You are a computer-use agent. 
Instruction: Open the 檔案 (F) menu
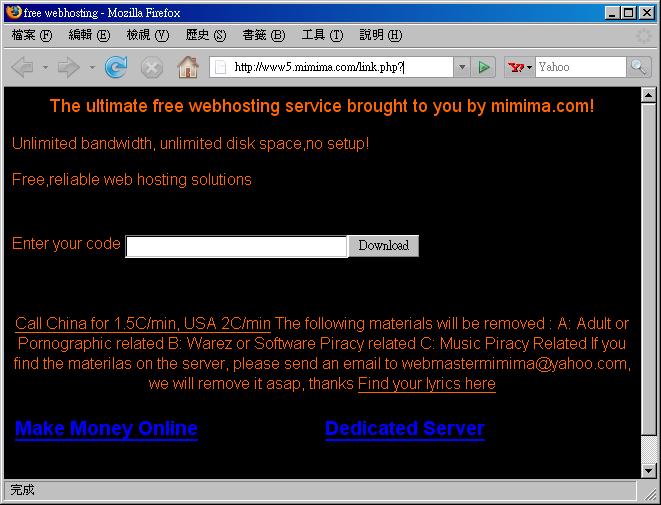(32, 35)
